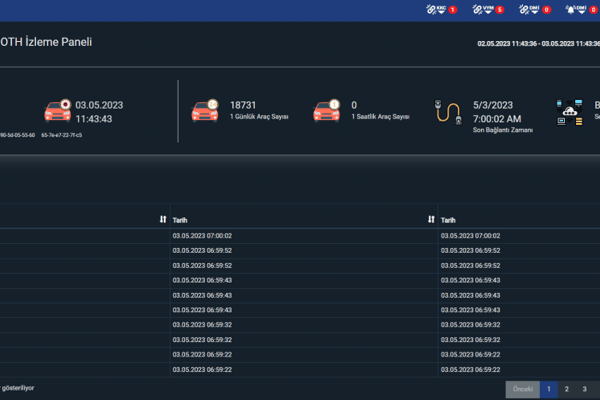
Task: Click the 'Son Bağlantı Zamanı' label
Action: tap(502, 130)
